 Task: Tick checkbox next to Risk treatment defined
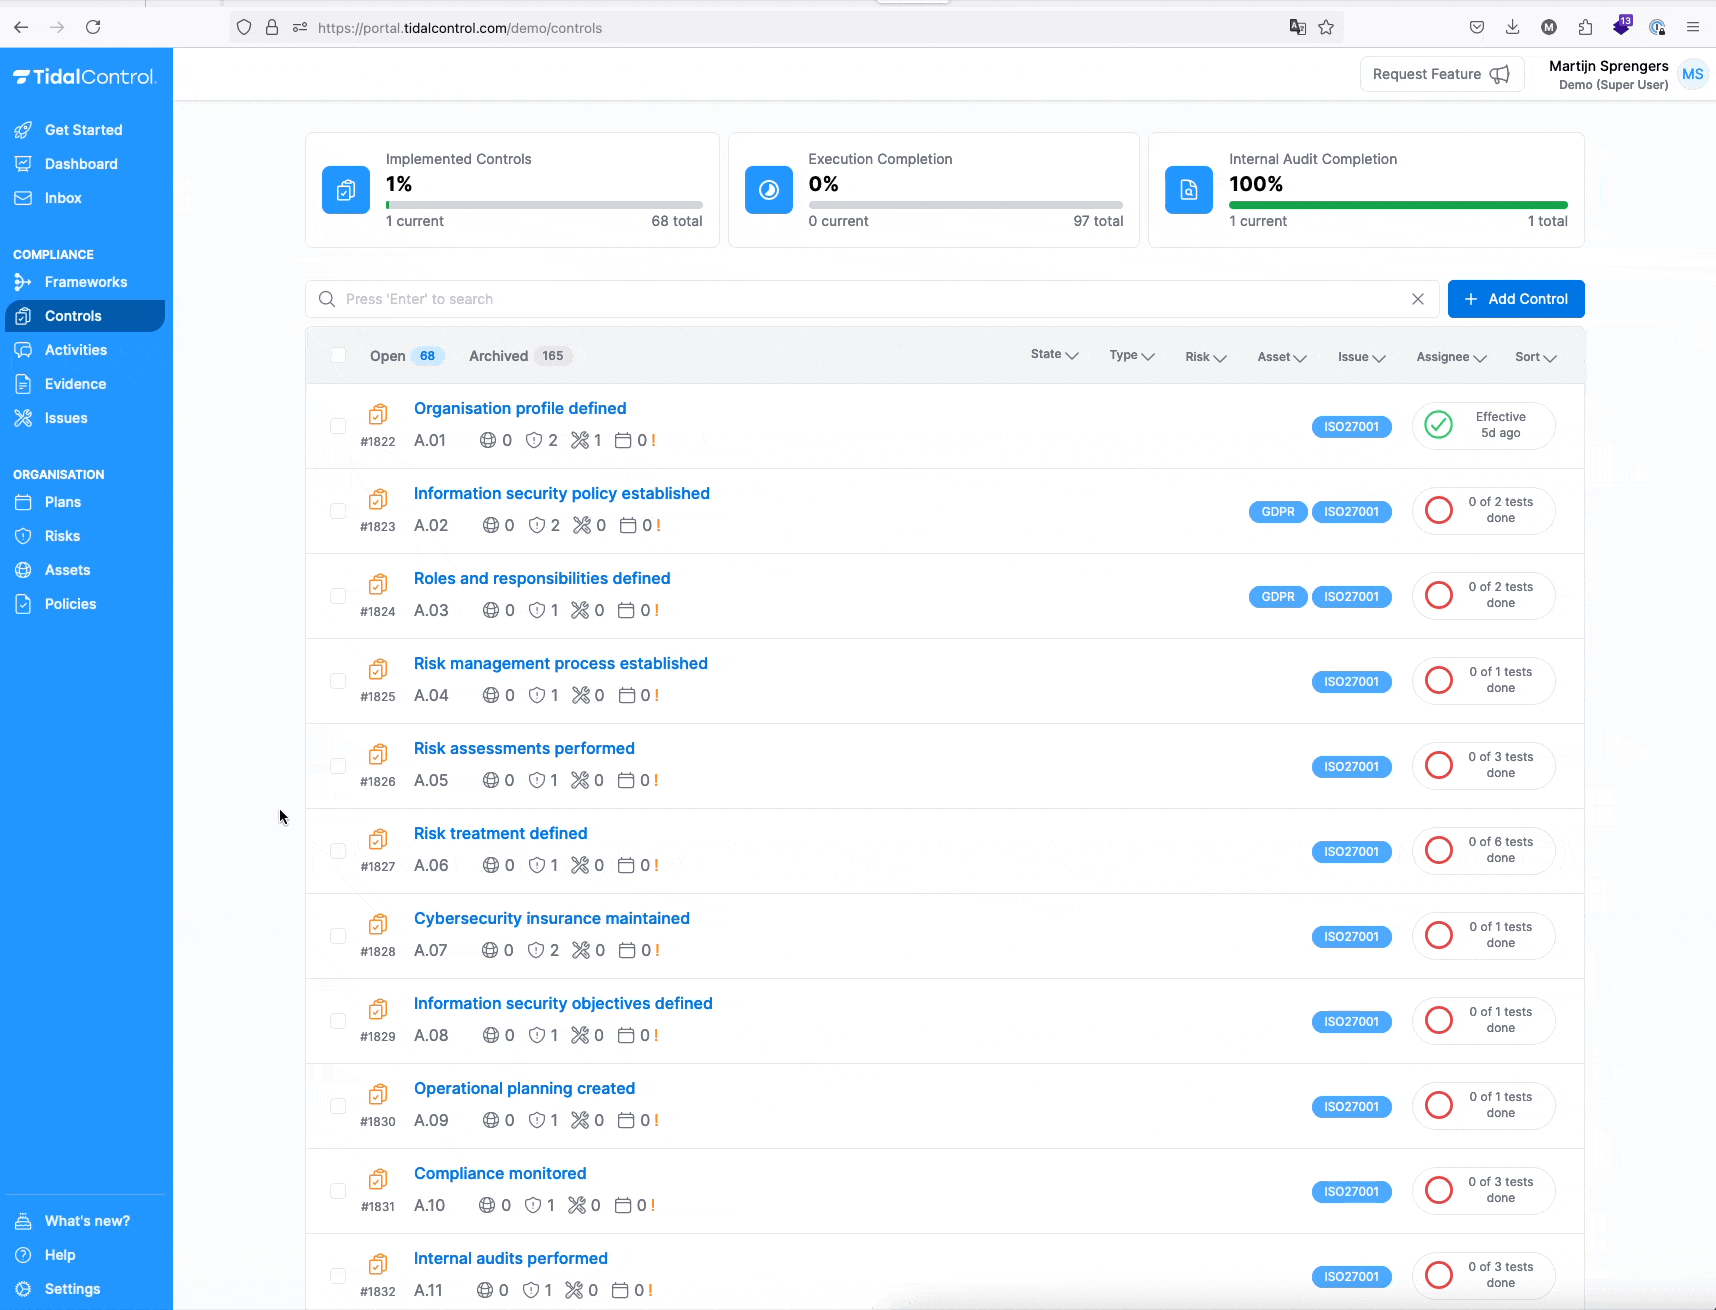click(338, 851)
